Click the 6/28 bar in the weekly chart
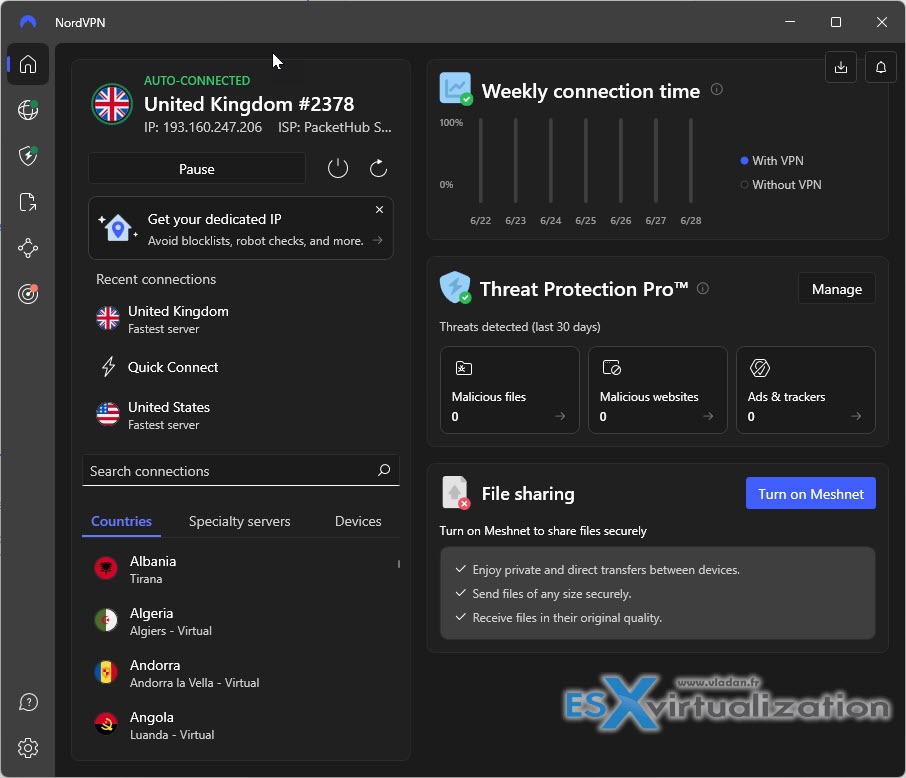The image size is (906, 778). 690,160
